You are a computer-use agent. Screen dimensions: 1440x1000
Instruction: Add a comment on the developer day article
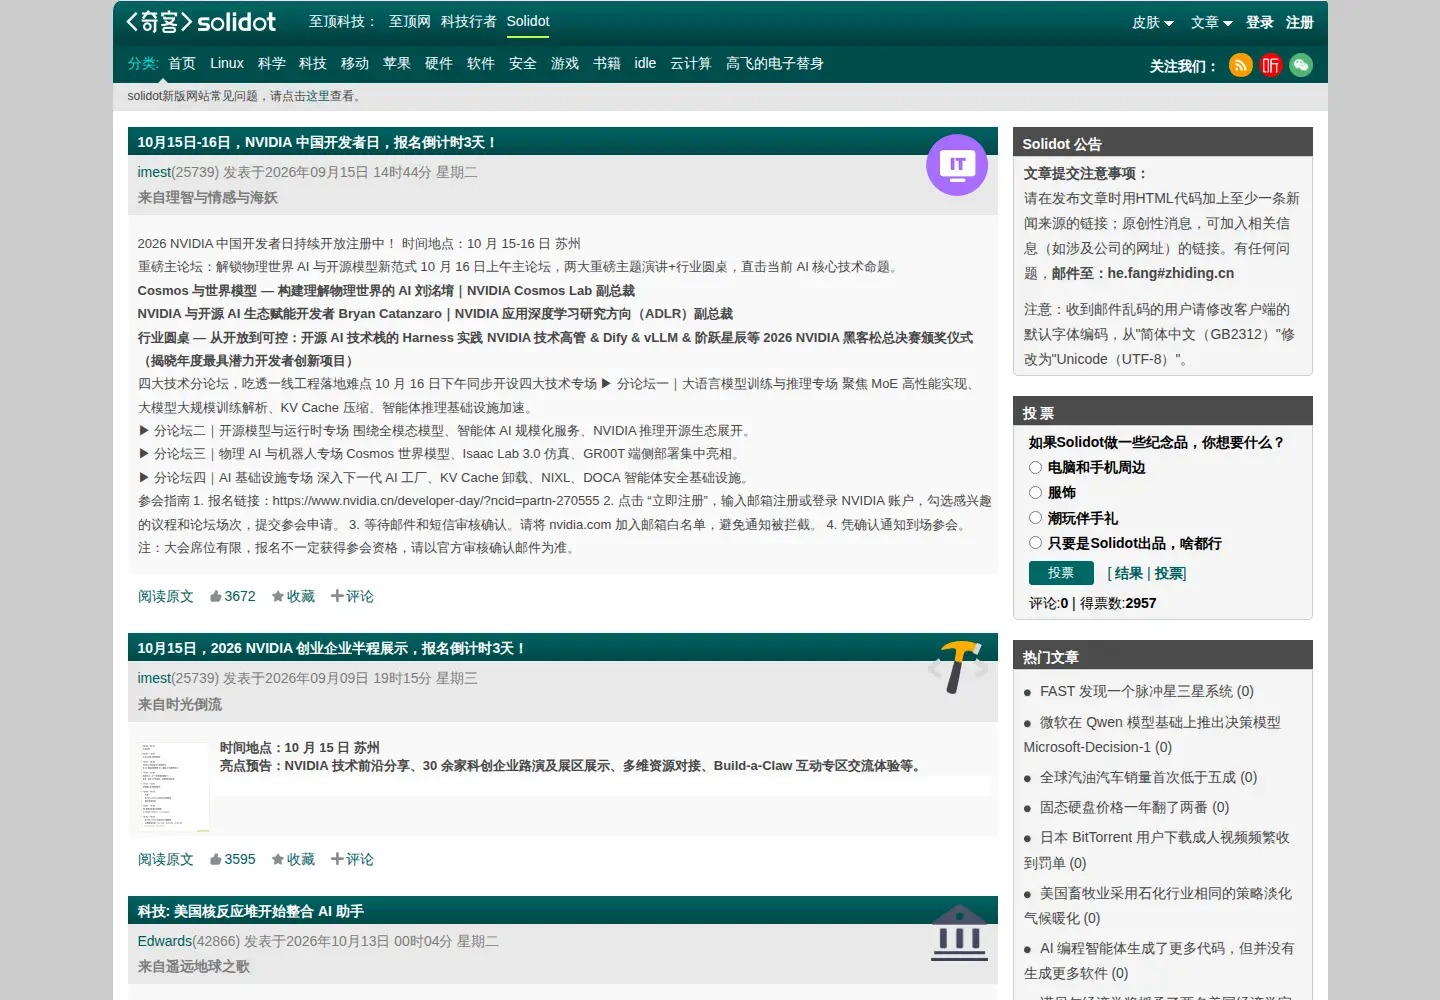click(x=352, y=596)
